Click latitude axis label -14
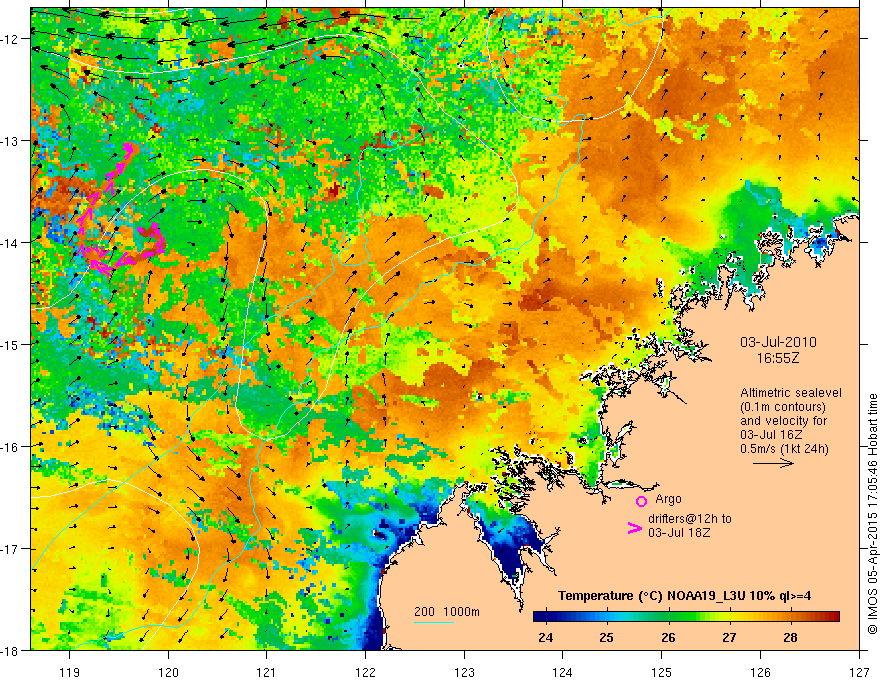 point(11,243)
